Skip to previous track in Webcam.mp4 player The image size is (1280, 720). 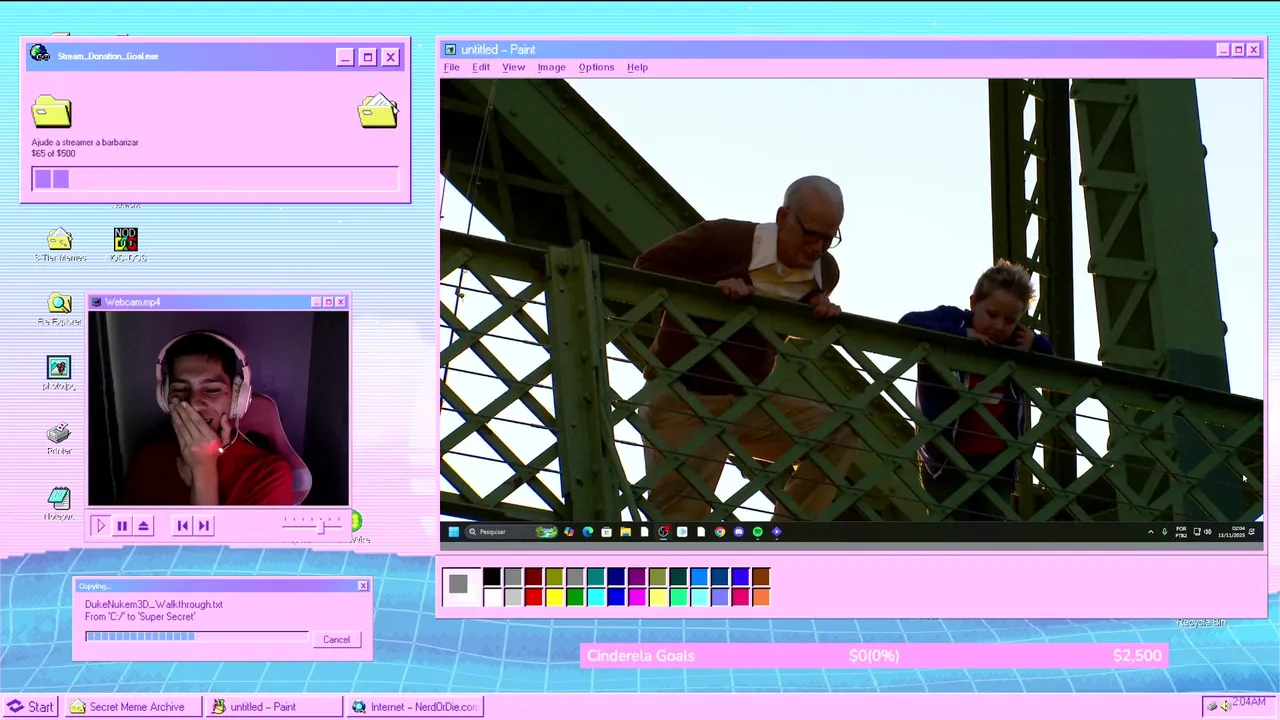182,525
